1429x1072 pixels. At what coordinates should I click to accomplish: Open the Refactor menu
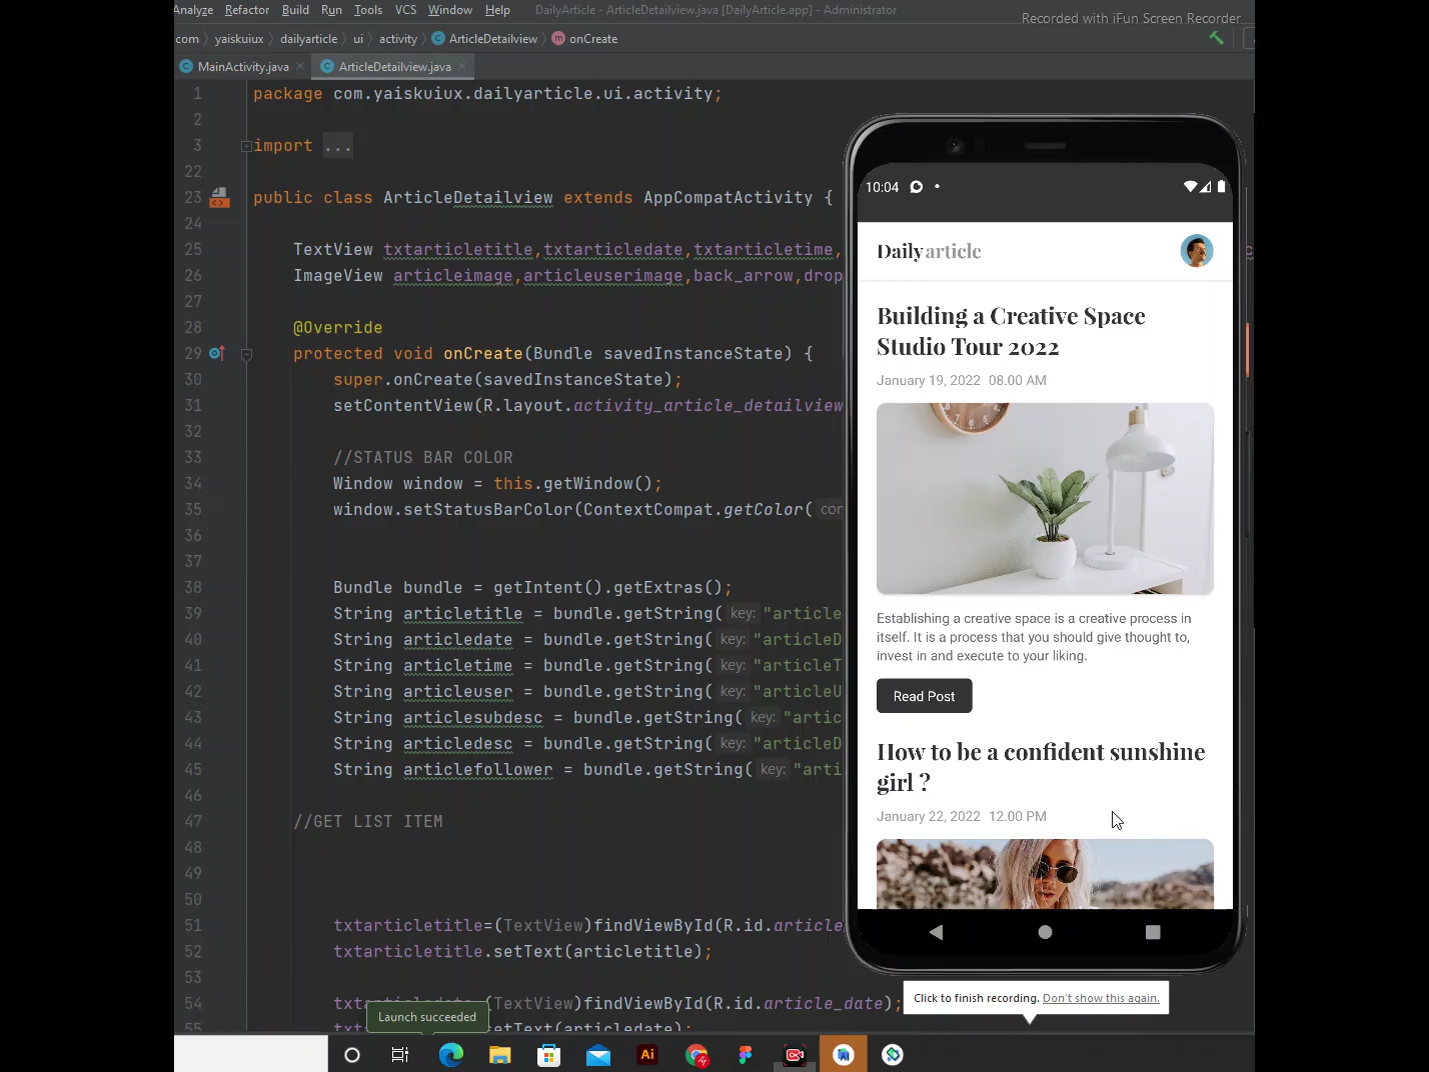click(247, 10)
